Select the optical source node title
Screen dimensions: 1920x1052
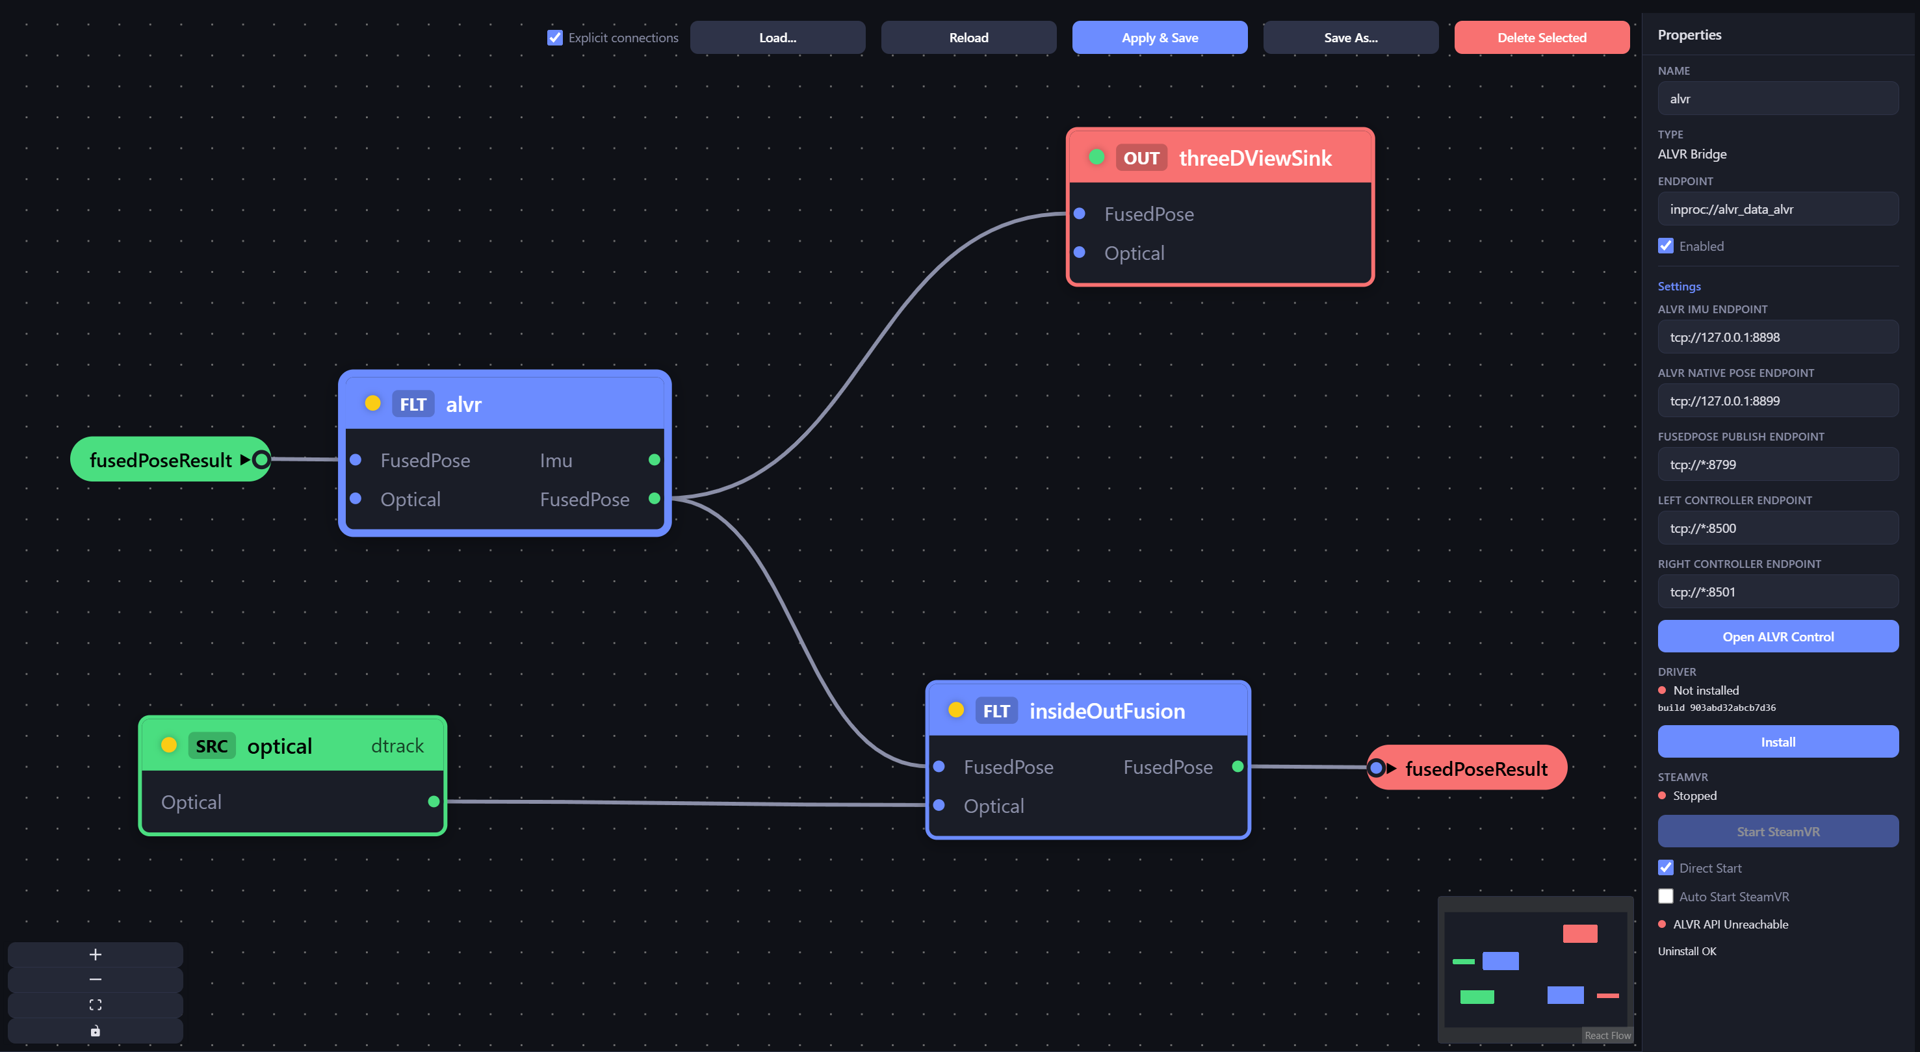(279, 746)
